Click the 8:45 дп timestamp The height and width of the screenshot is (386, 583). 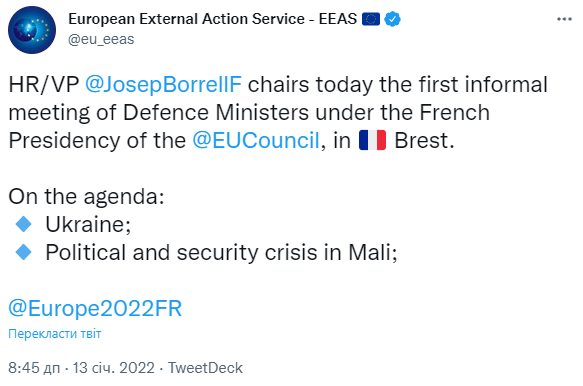point(34,368)
